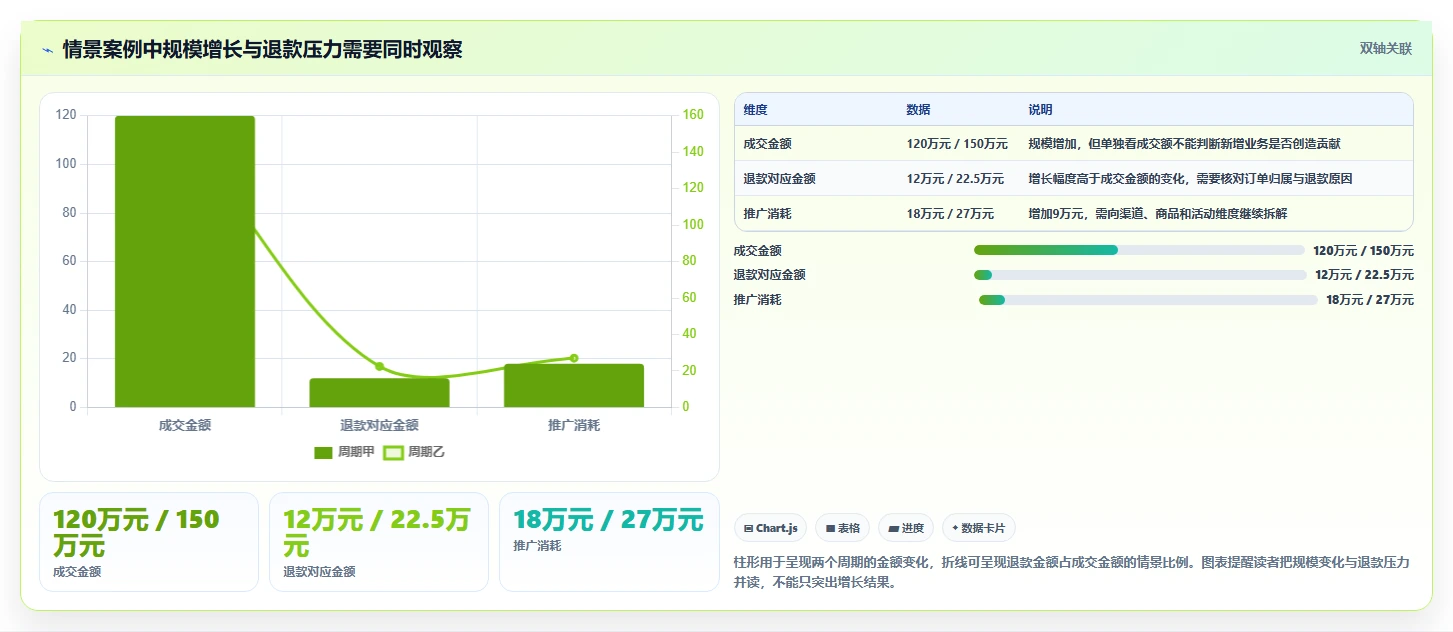Click the description starting 增长幅度高于
The width and height of the screenshot is (1453, 632).
coord(1190,179)
